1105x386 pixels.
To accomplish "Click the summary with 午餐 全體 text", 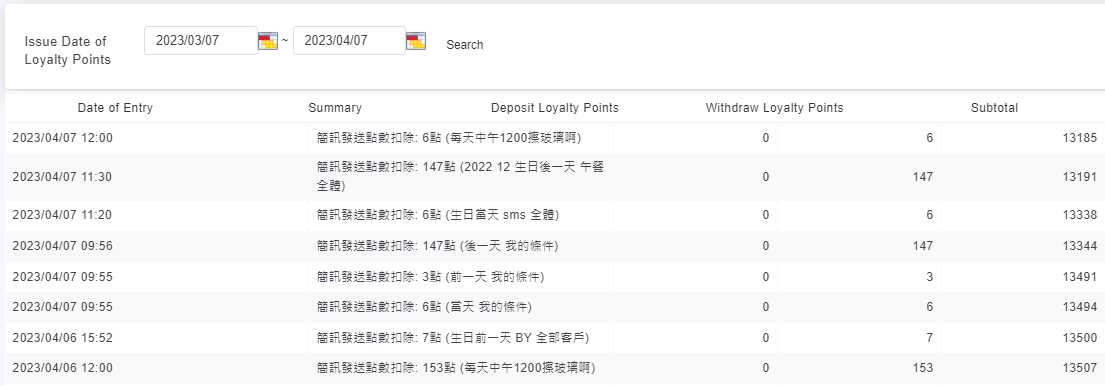I will [x=460, y=177].
